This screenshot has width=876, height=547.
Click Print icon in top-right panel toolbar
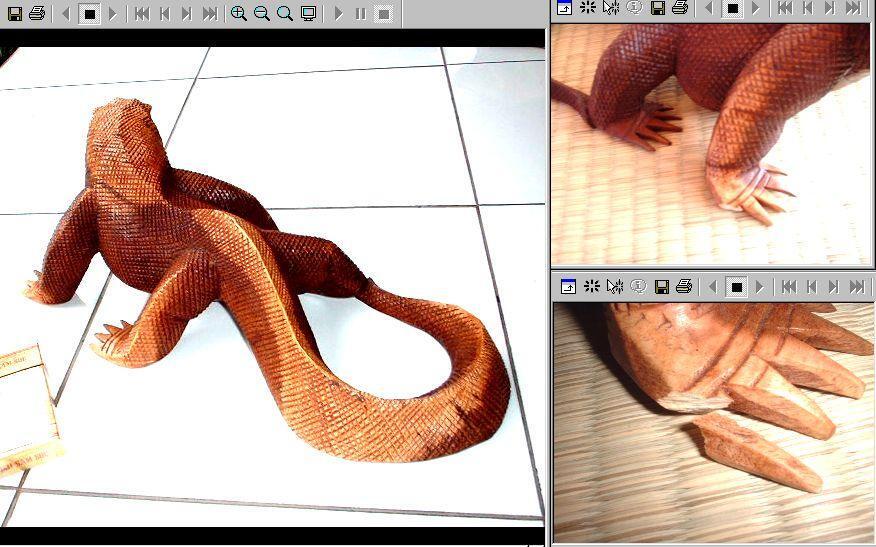click(680, 8)
